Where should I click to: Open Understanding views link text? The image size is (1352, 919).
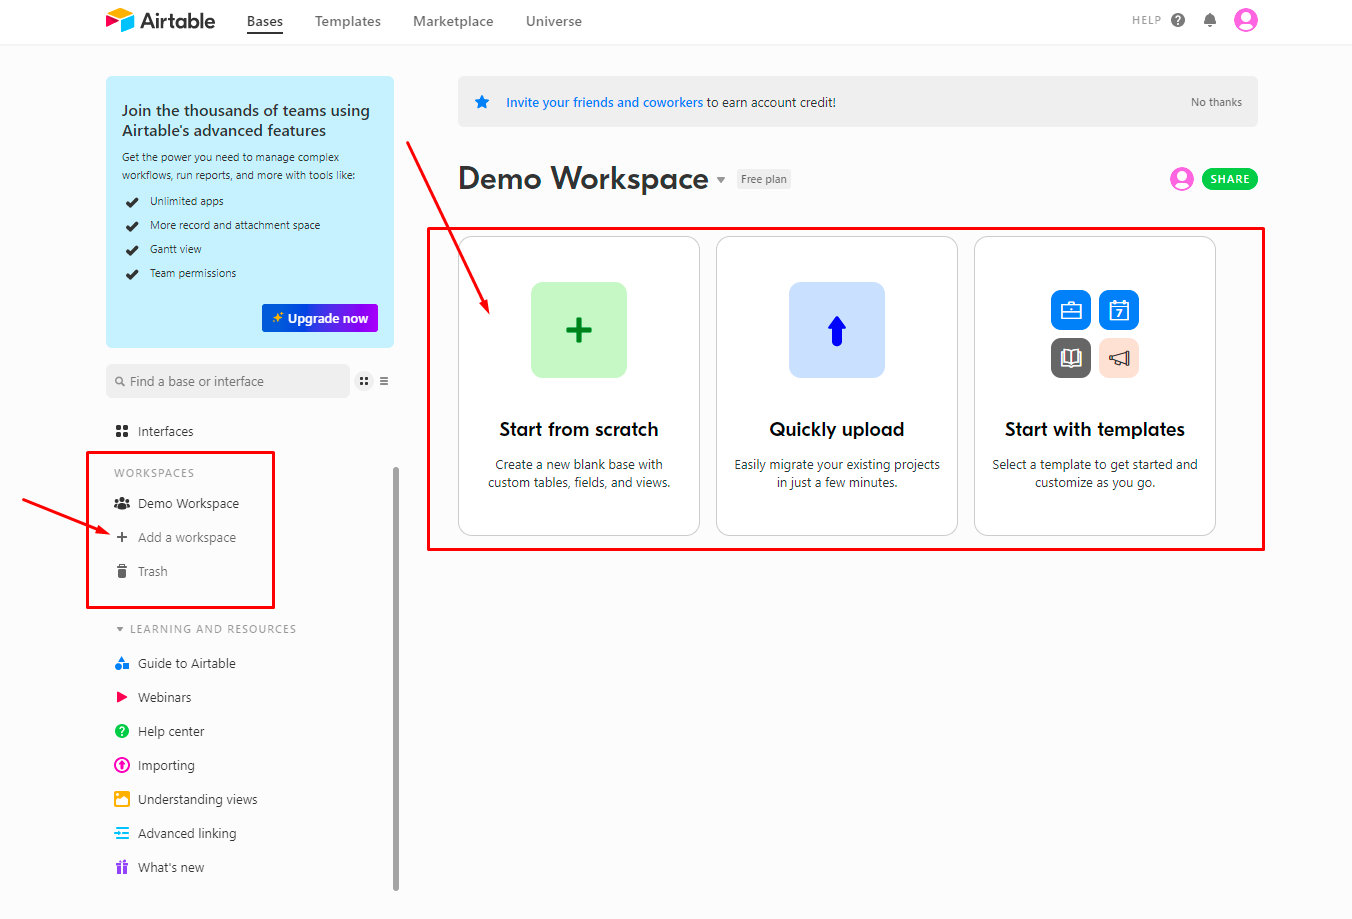pyautogui.click(x=198, y=799)
